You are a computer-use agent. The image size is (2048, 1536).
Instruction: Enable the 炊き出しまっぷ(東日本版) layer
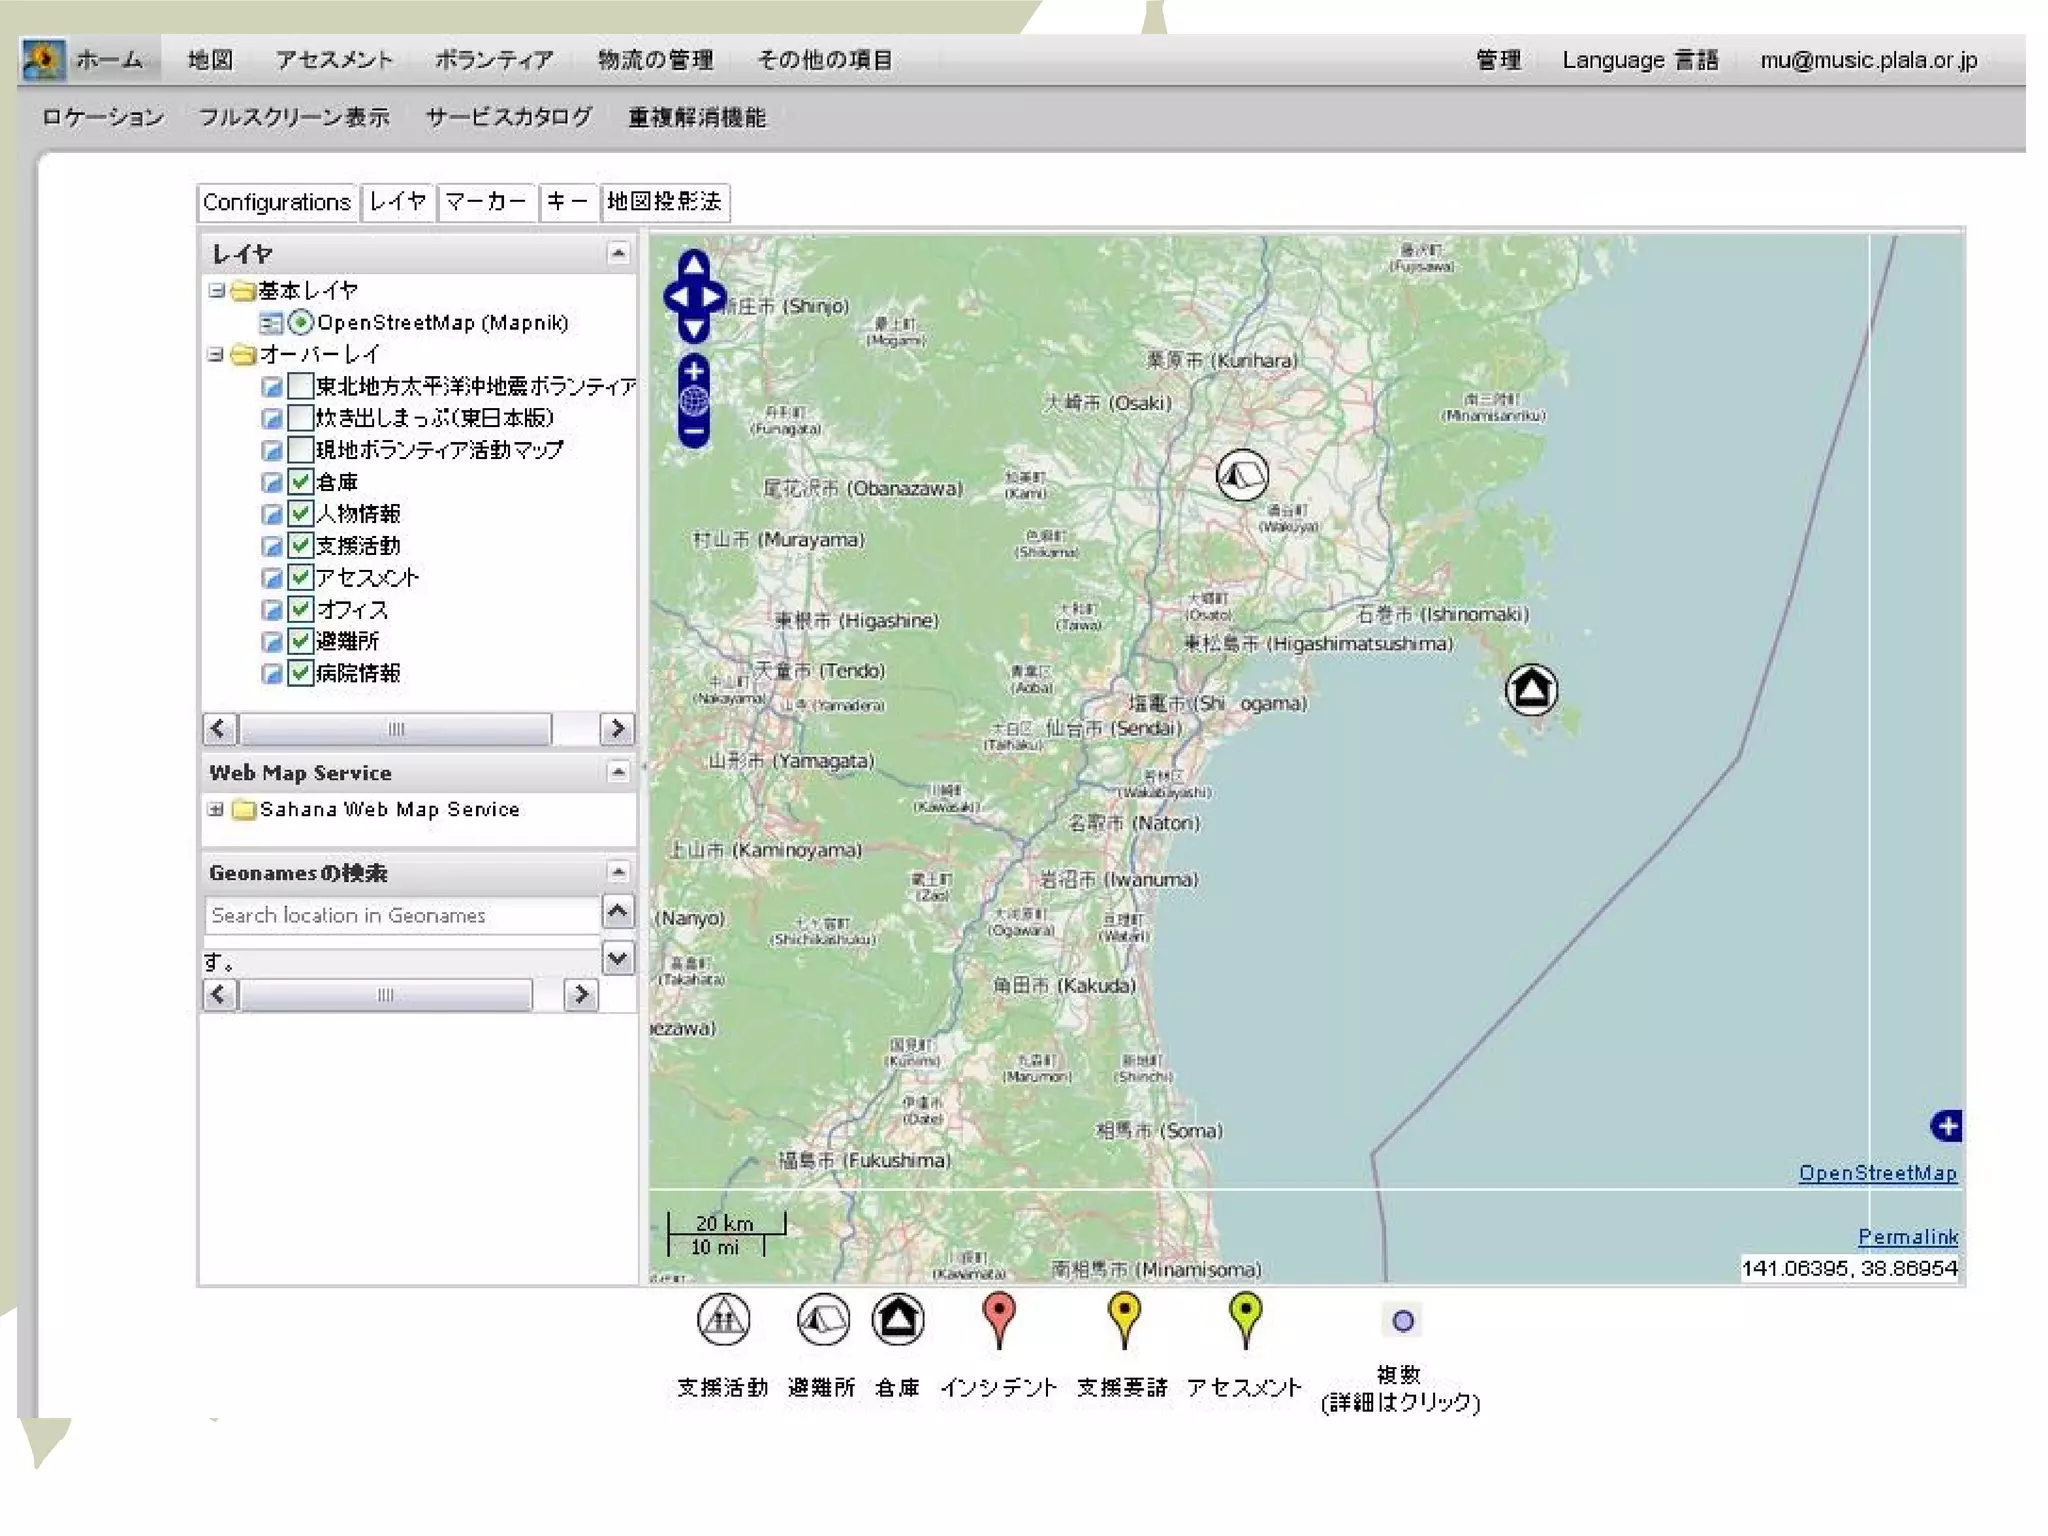coord(300,418)
